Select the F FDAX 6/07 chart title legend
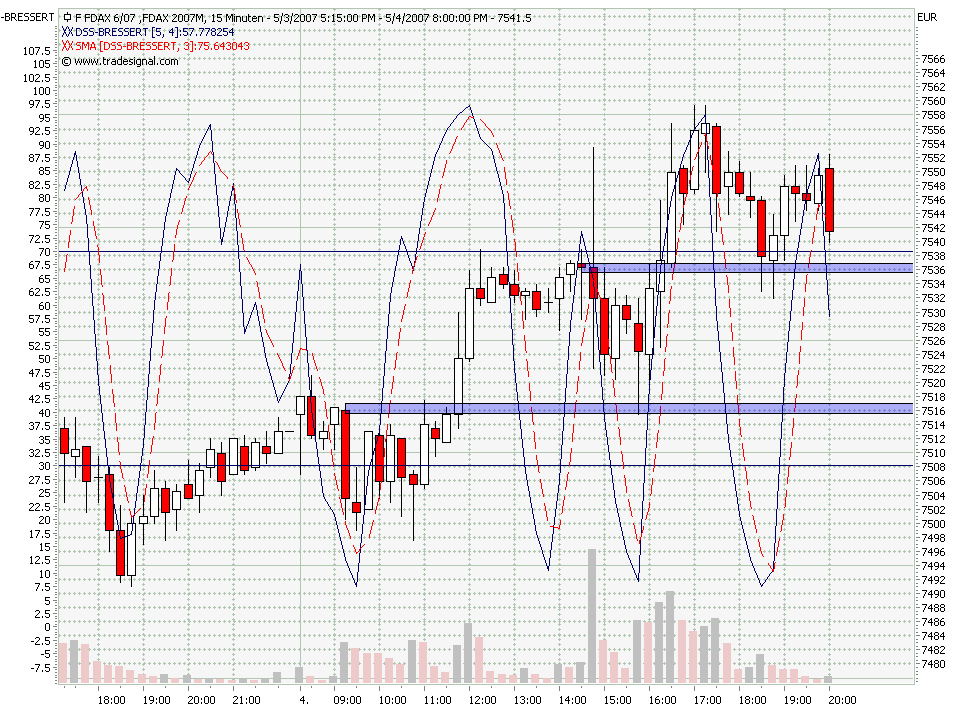Image resolution: width=973 pixels, height=717 pixels. 303,18
